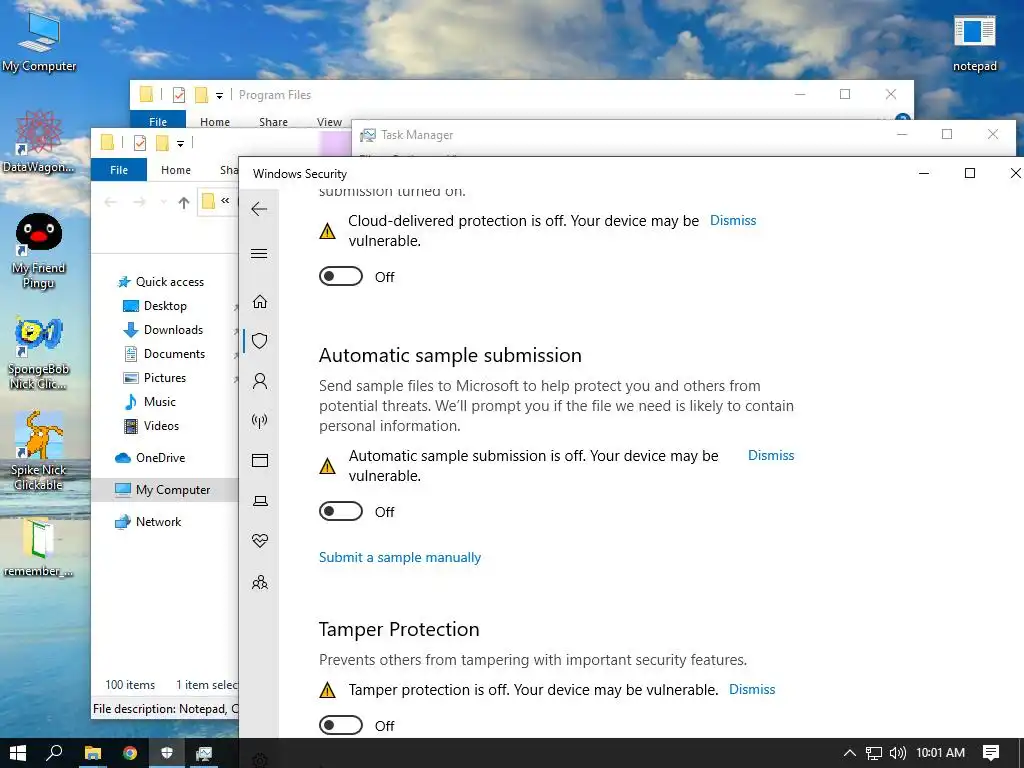Open App & browser control icon
This screenshot has width=1024, height=768.
point(260,460)
